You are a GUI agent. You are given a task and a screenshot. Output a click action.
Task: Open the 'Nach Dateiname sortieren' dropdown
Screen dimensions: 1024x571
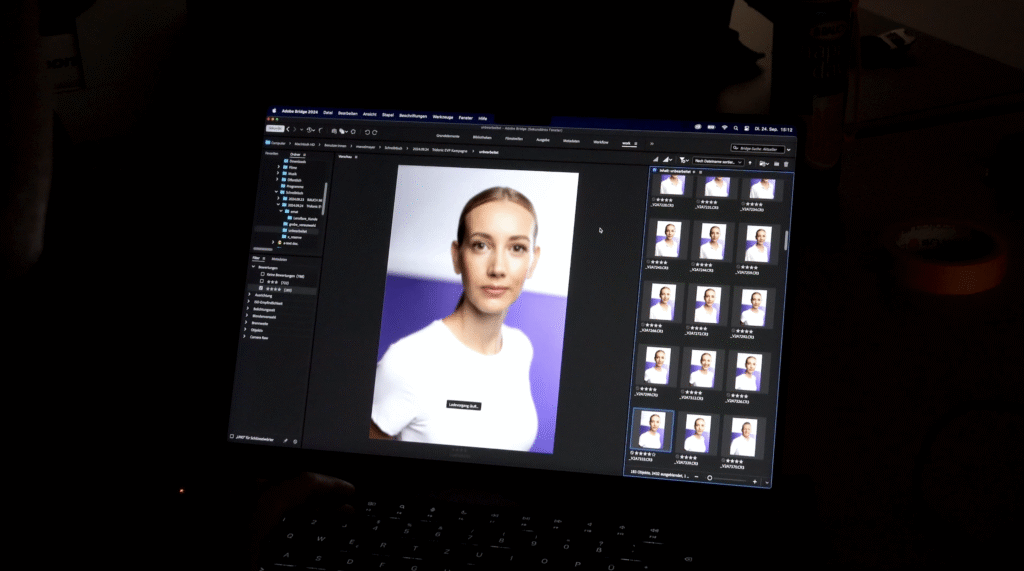click(719, 161)
